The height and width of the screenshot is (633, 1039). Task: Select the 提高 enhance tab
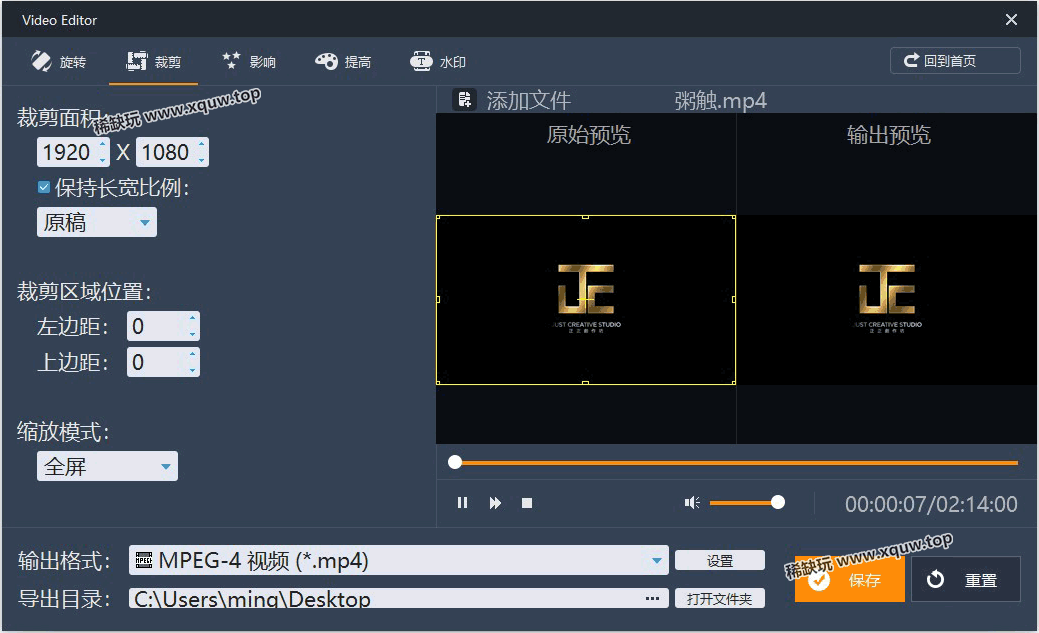click(343, 62)
